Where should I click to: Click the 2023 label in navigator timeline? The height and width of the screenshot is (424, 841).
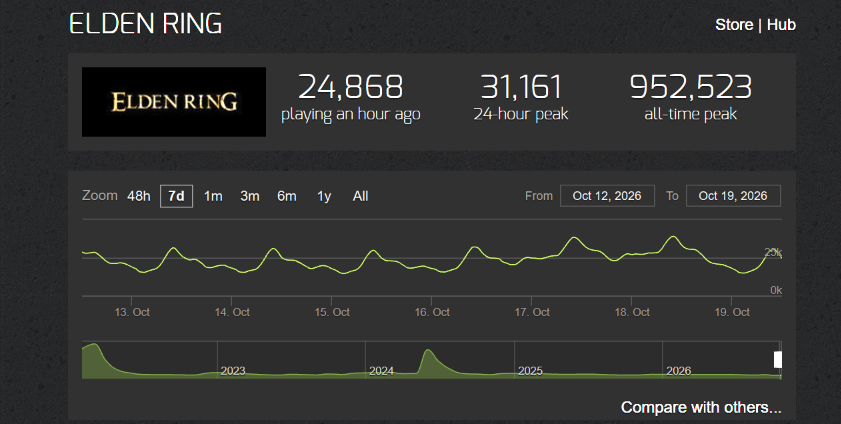point(233,371)
